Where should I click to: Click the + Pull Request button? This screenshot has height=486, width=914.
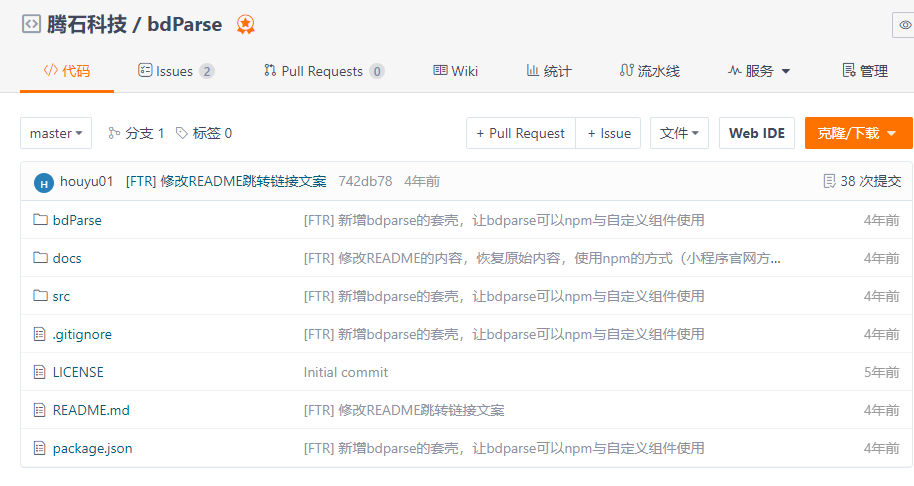[x=521, y=133]
